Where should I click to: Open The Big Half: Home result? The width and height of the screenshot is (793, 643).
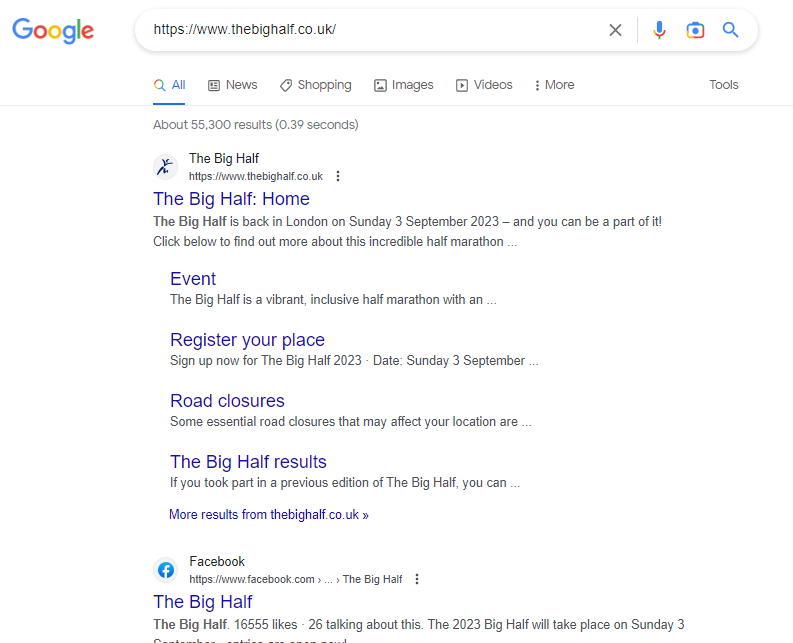pos(231,199)
